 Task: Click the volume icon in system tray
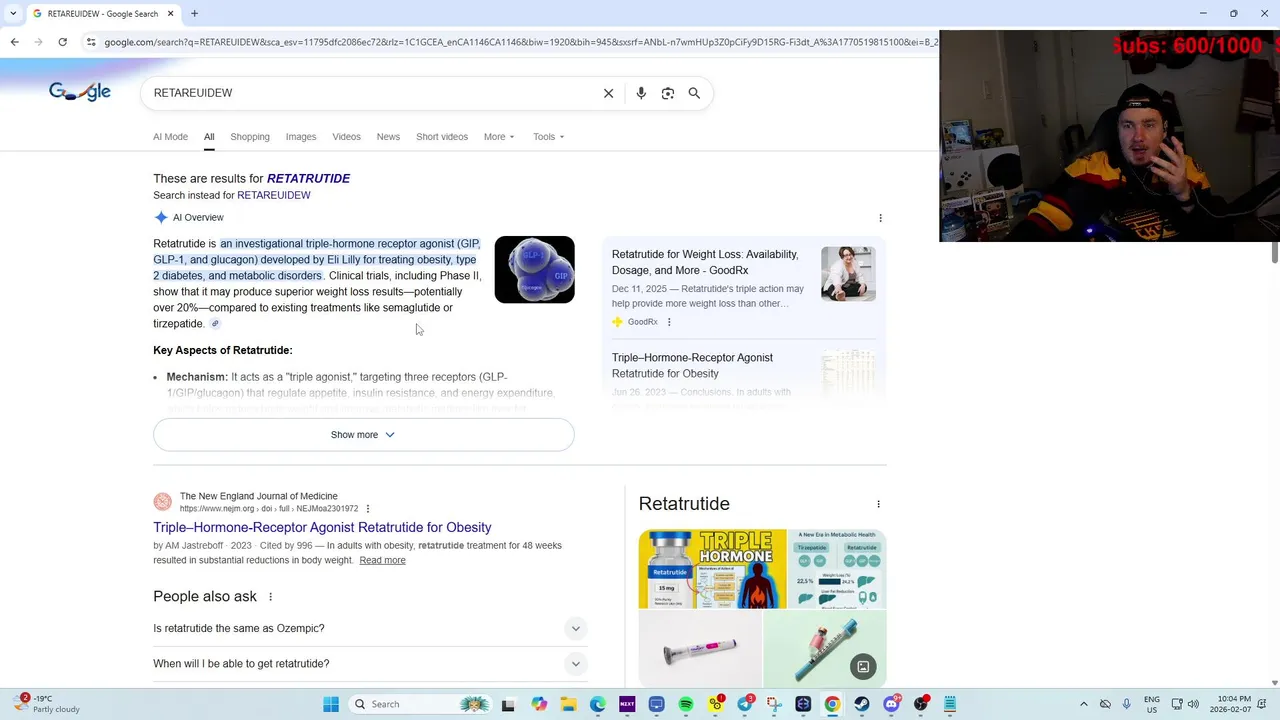(1192, 704)
